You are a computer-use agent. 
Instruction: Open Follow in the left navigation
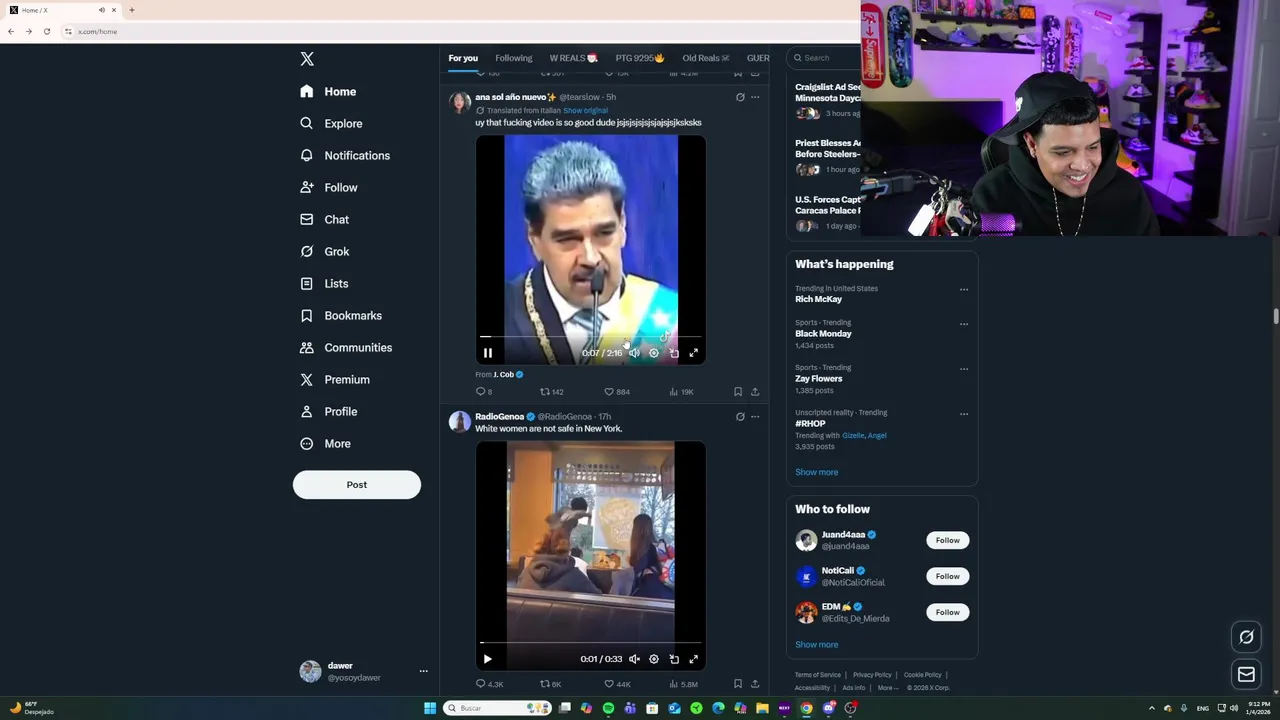[x=328, y=187]
